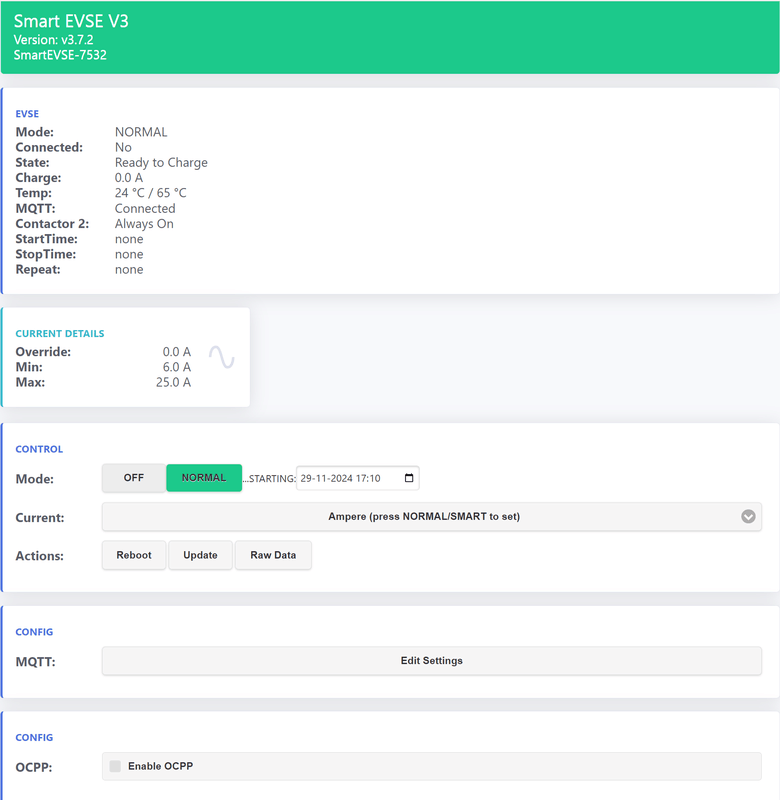This screenshot has width=780, height=800.
Task: Enable the OCPP checkbox
Action: point(115,766)
